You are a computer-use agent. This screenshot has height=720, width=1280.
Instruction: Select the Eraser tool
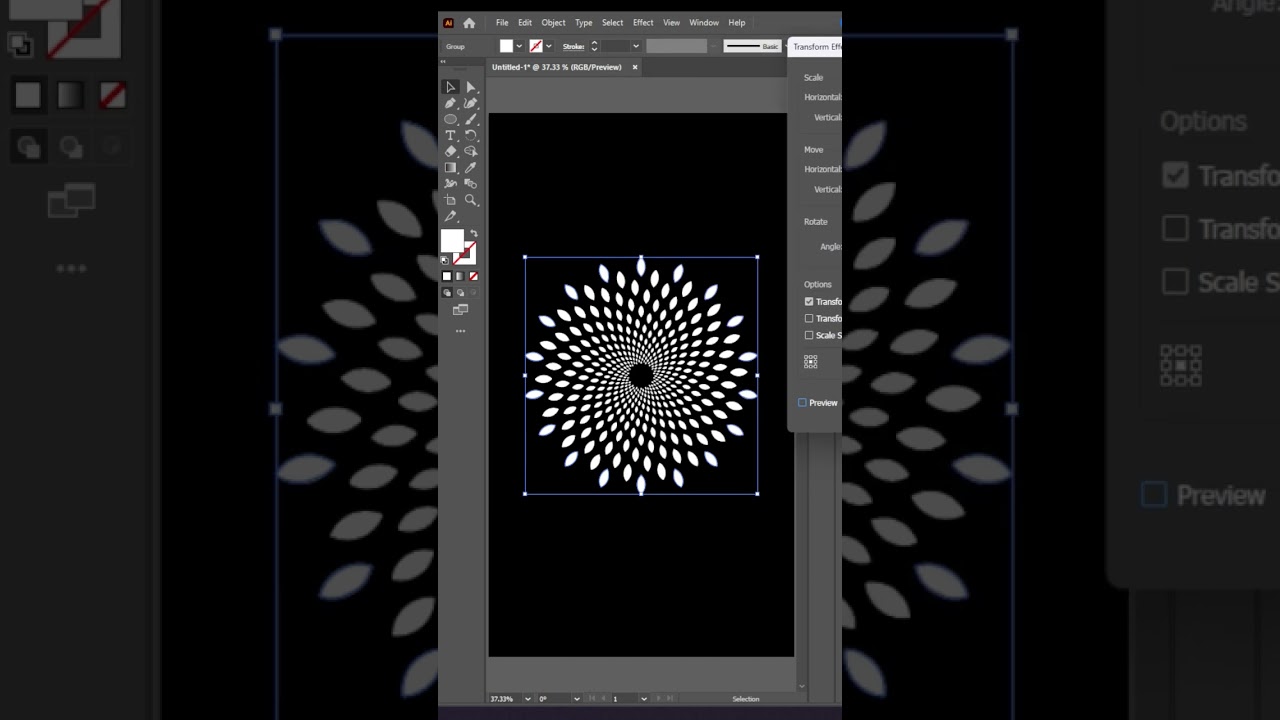(451, 151)
